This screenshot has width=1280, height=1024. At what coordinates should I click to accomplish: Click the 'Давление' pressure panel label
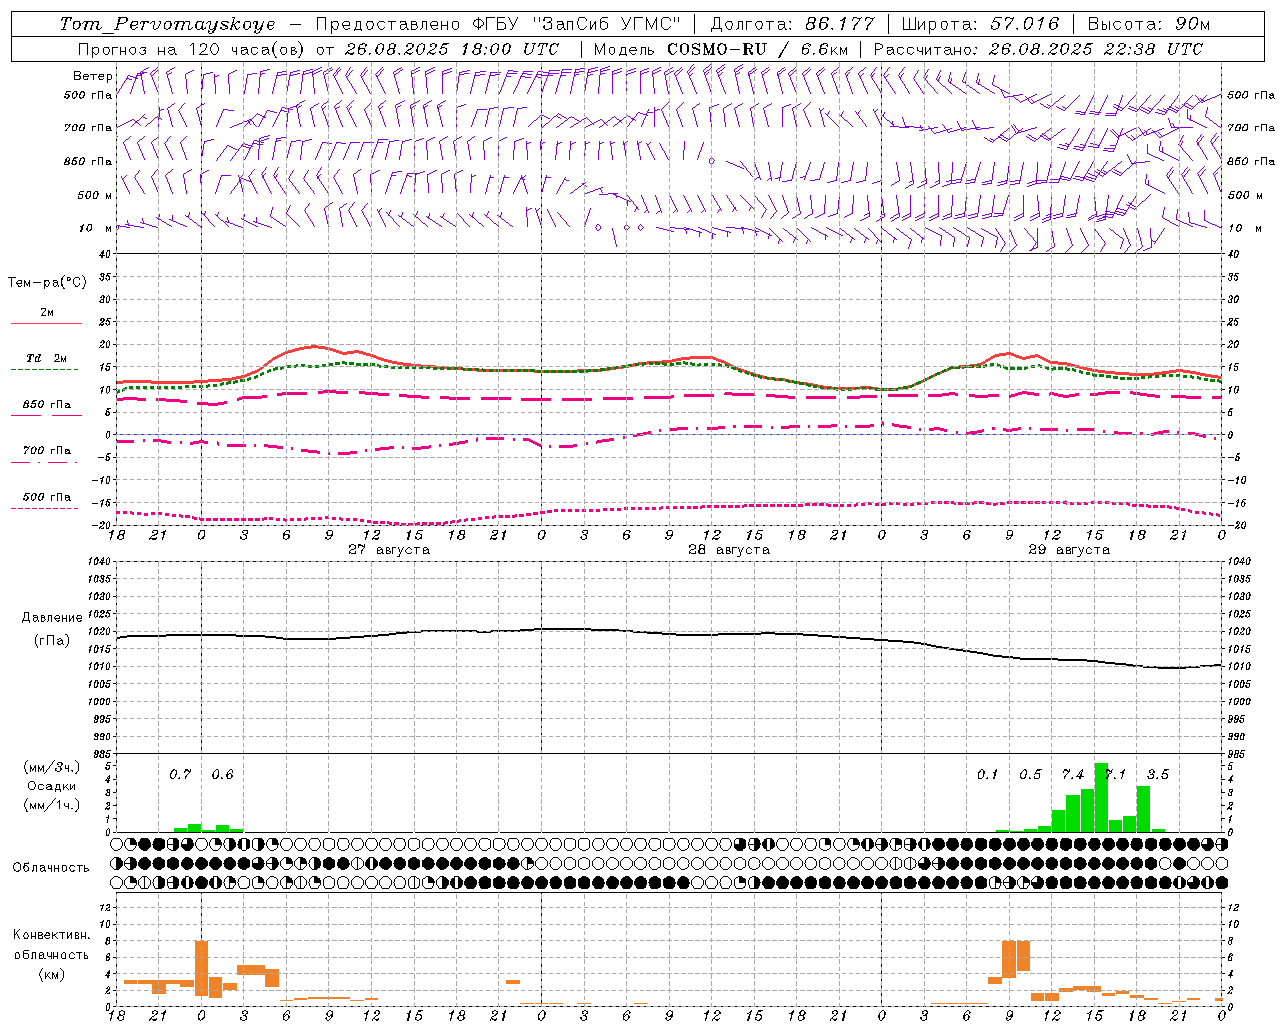click(x=52, y=618)
